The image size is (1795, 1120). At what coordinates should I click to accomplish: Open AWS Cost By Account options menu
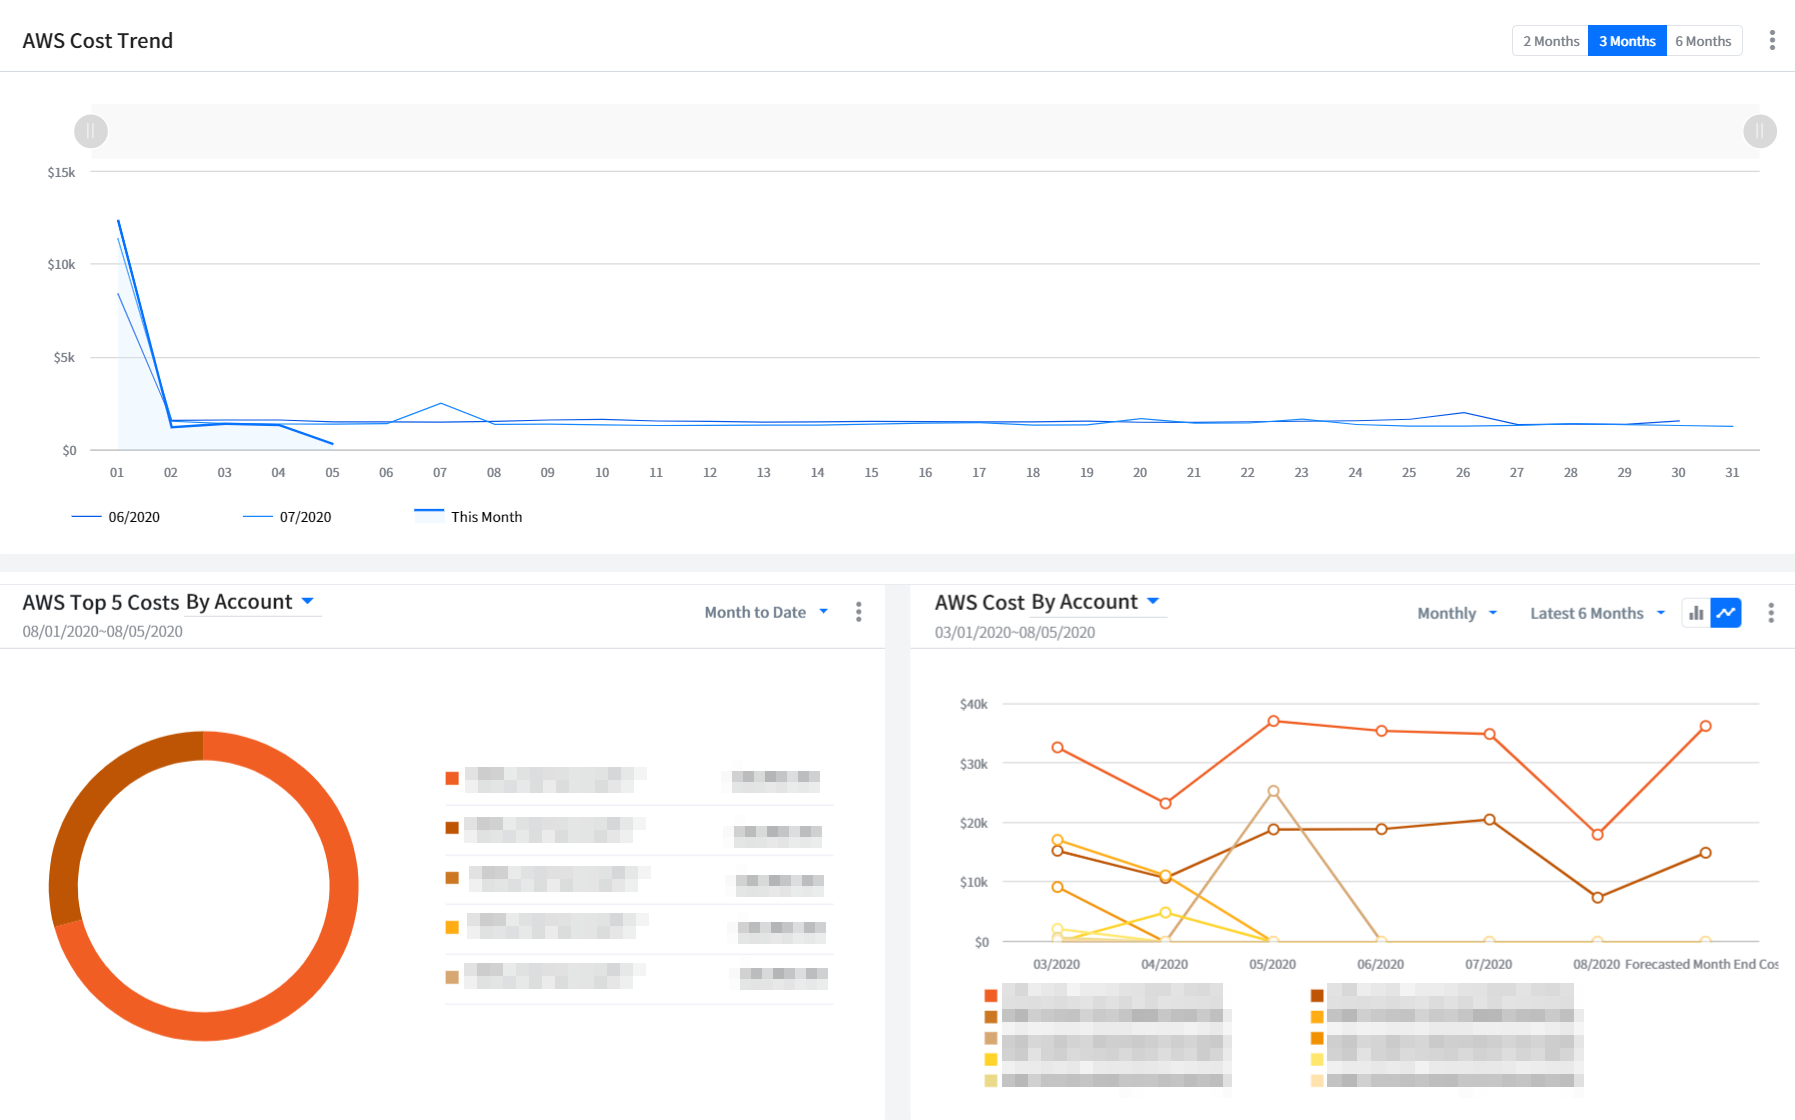click(1770, 613)
